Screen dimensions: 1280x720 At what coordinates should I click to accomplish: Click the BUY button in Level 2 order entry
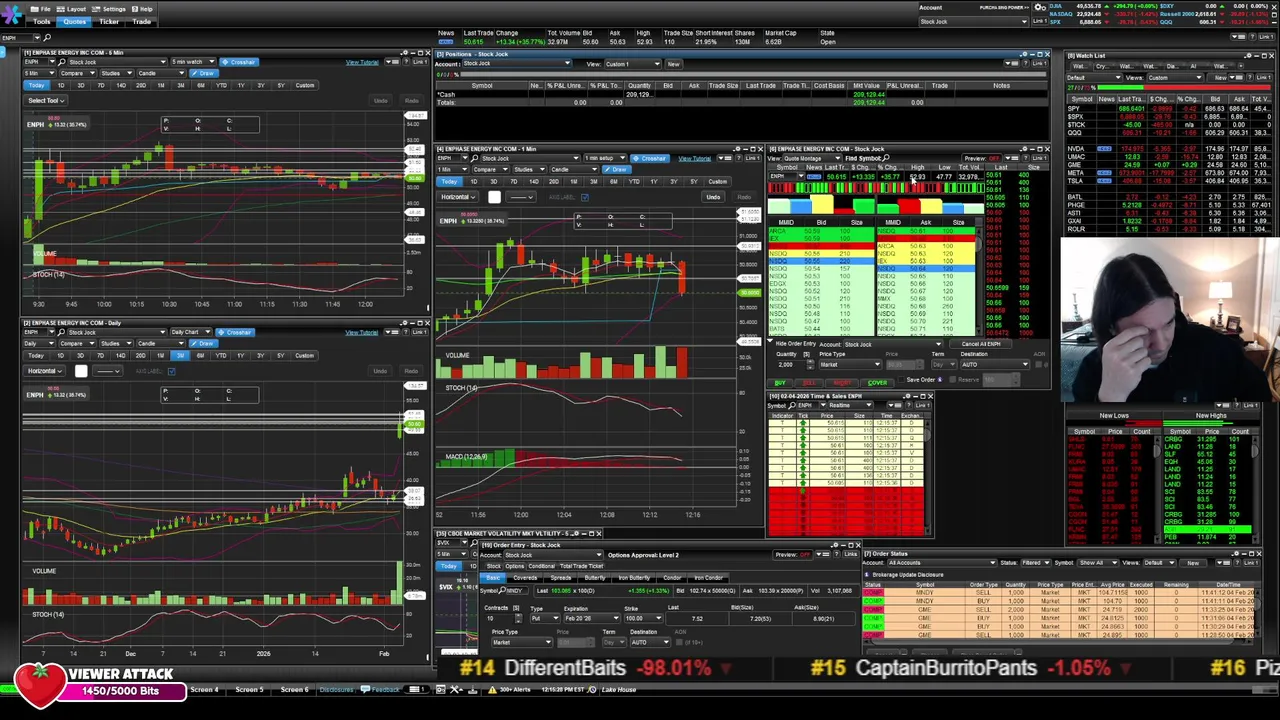click(x=781, y=383)
